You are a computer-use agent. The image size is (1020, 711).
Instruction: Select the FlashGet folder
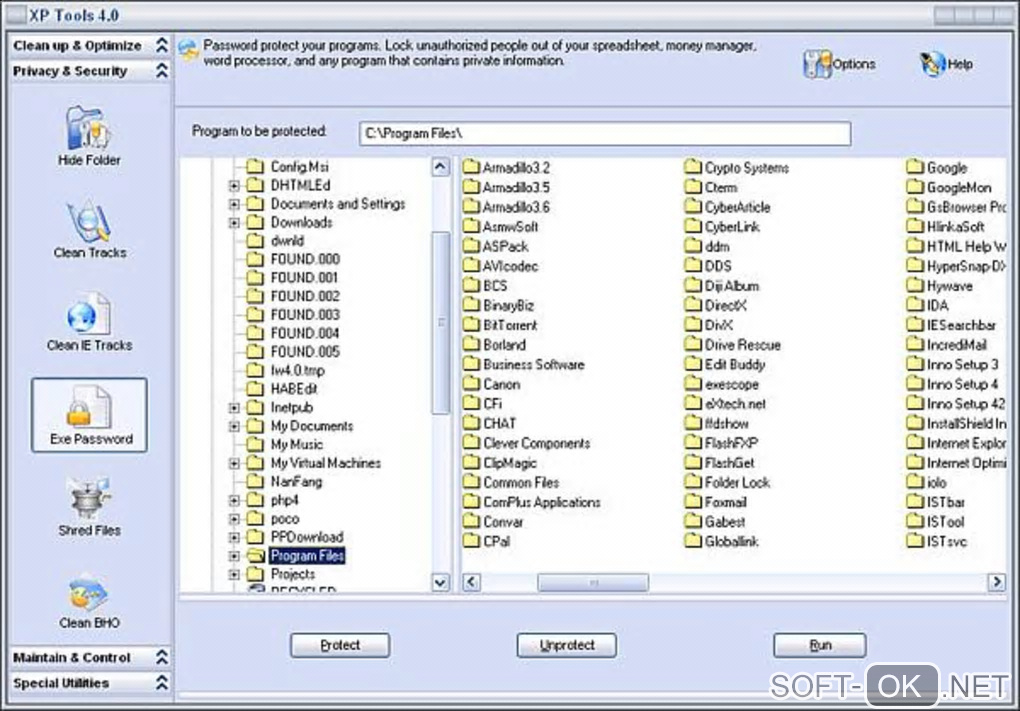tap(719, 463)
